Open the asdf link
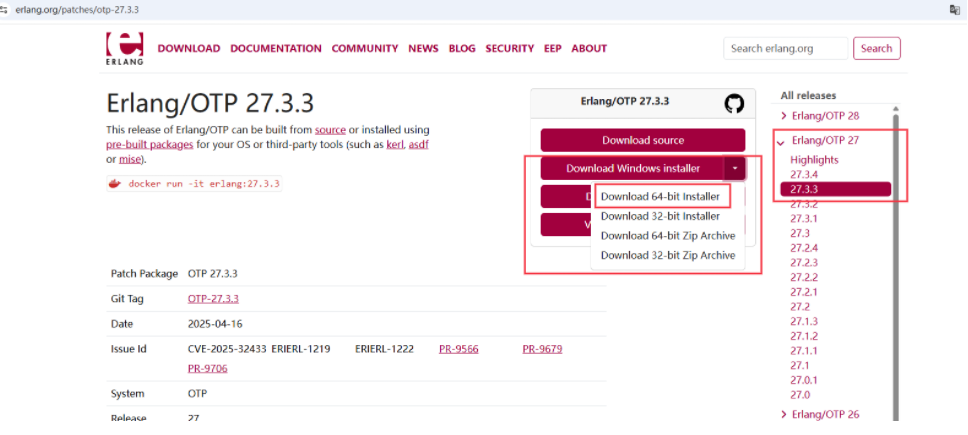 click(418, 144)
